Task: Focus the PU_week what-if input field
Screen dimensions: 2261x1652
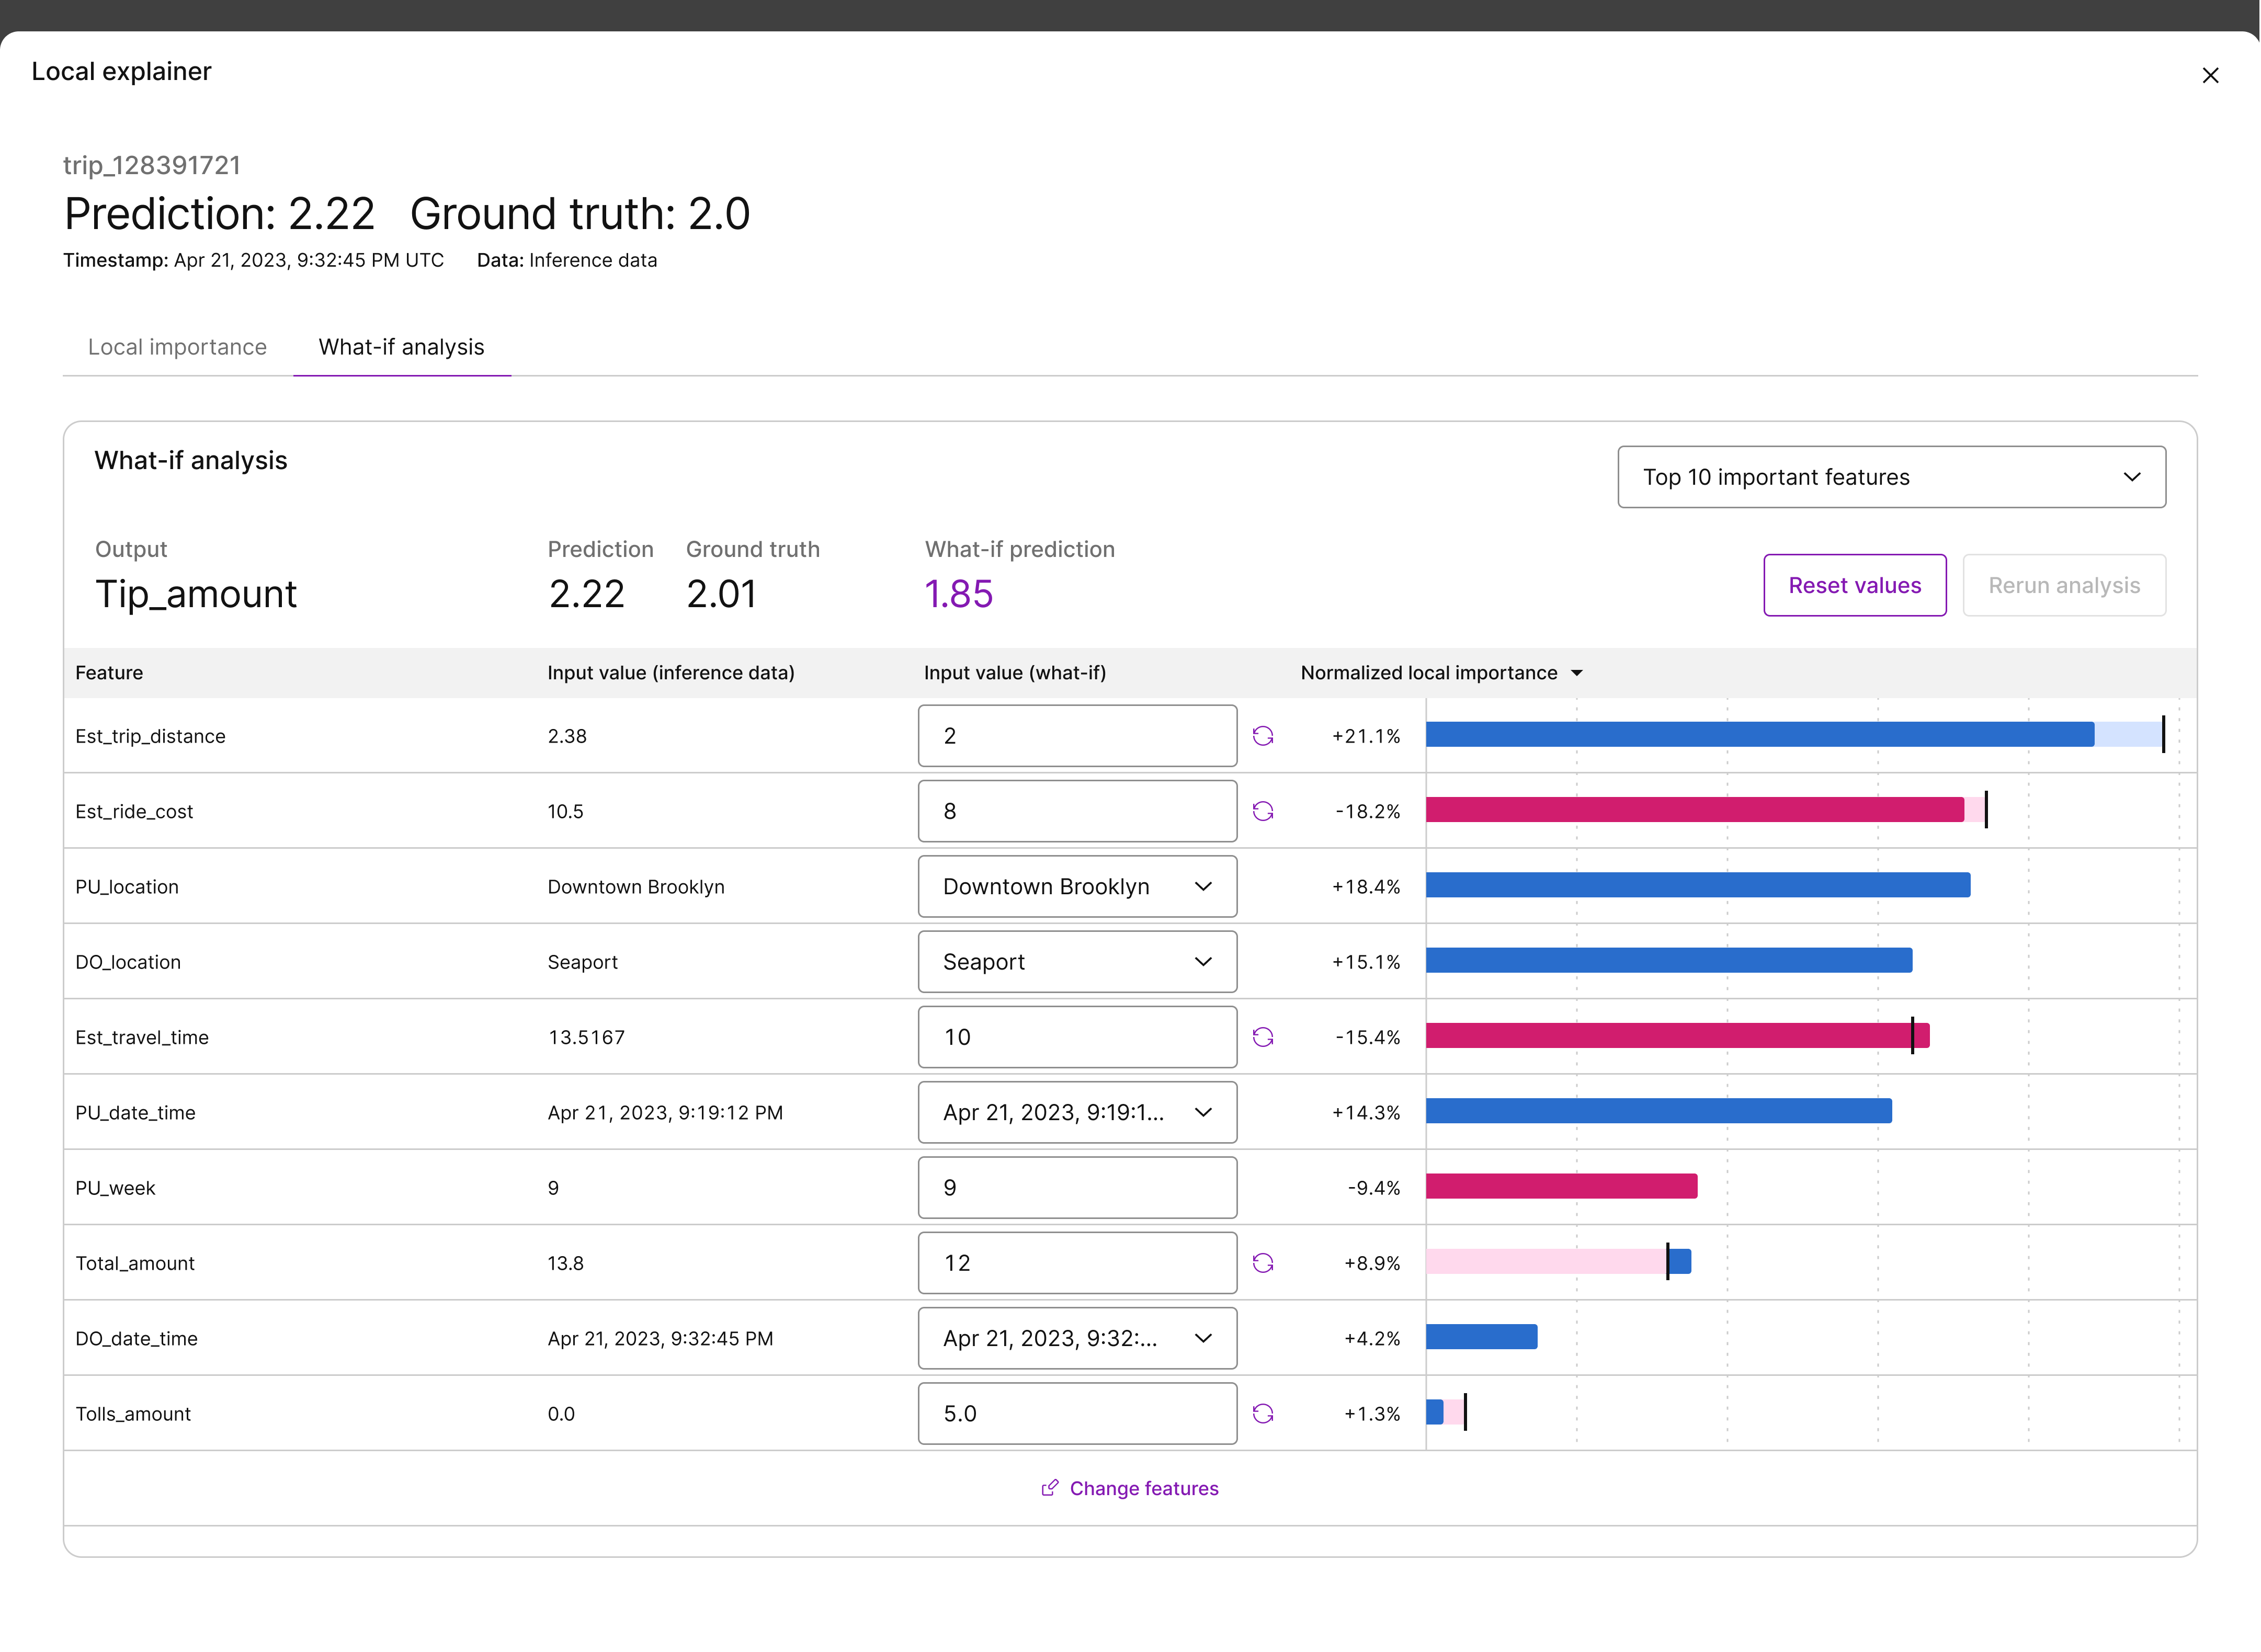Action: tap(1077, 1188)
